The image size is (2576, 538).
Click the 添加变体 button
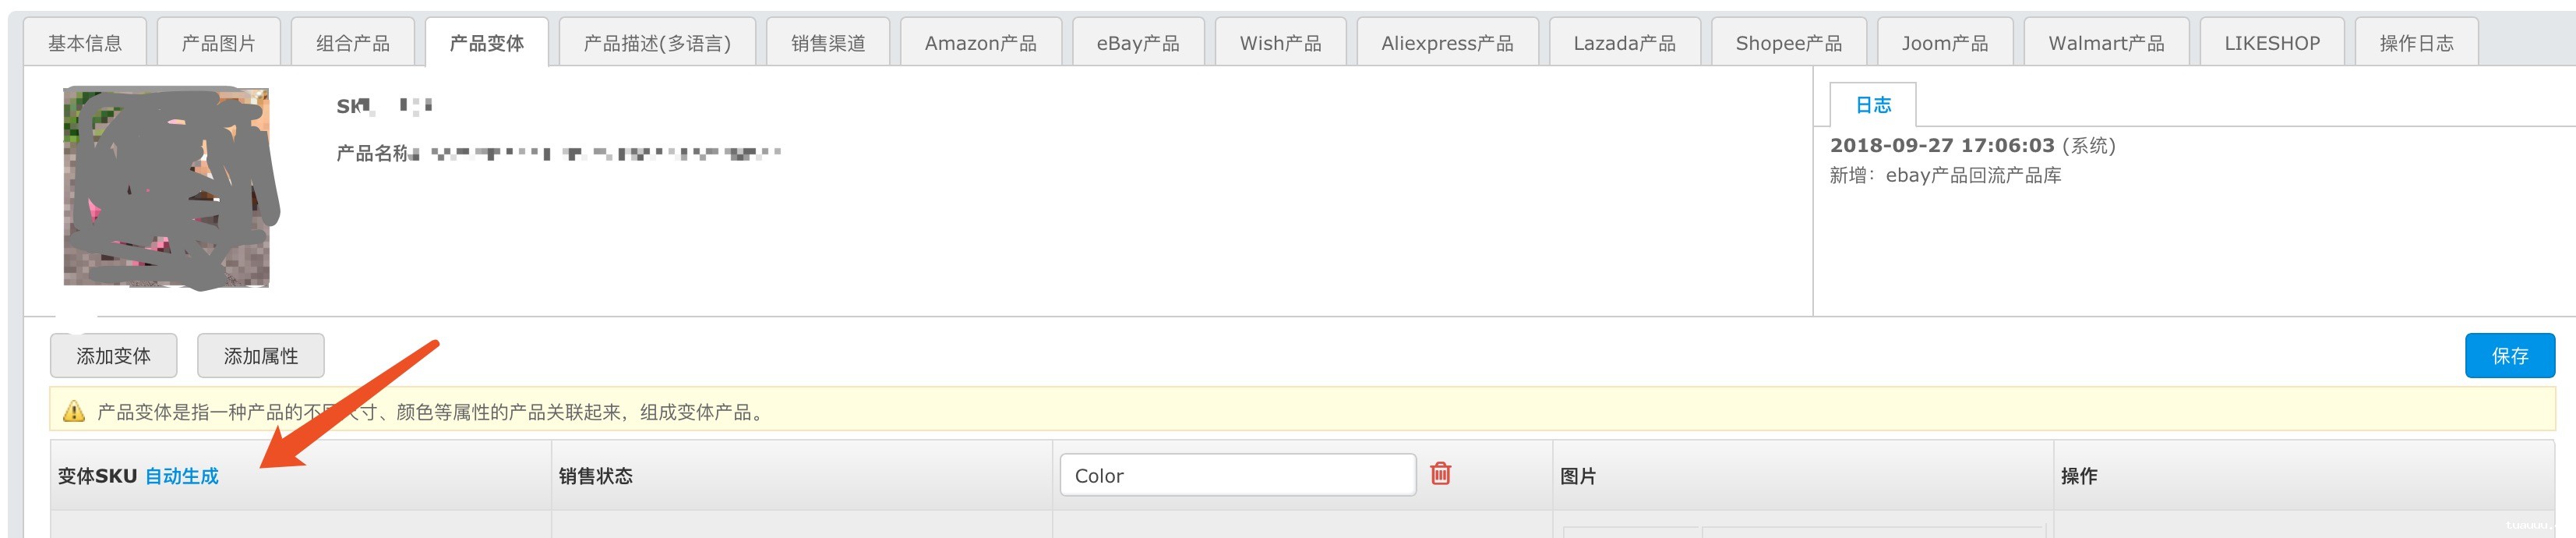(x=114, y=356)
